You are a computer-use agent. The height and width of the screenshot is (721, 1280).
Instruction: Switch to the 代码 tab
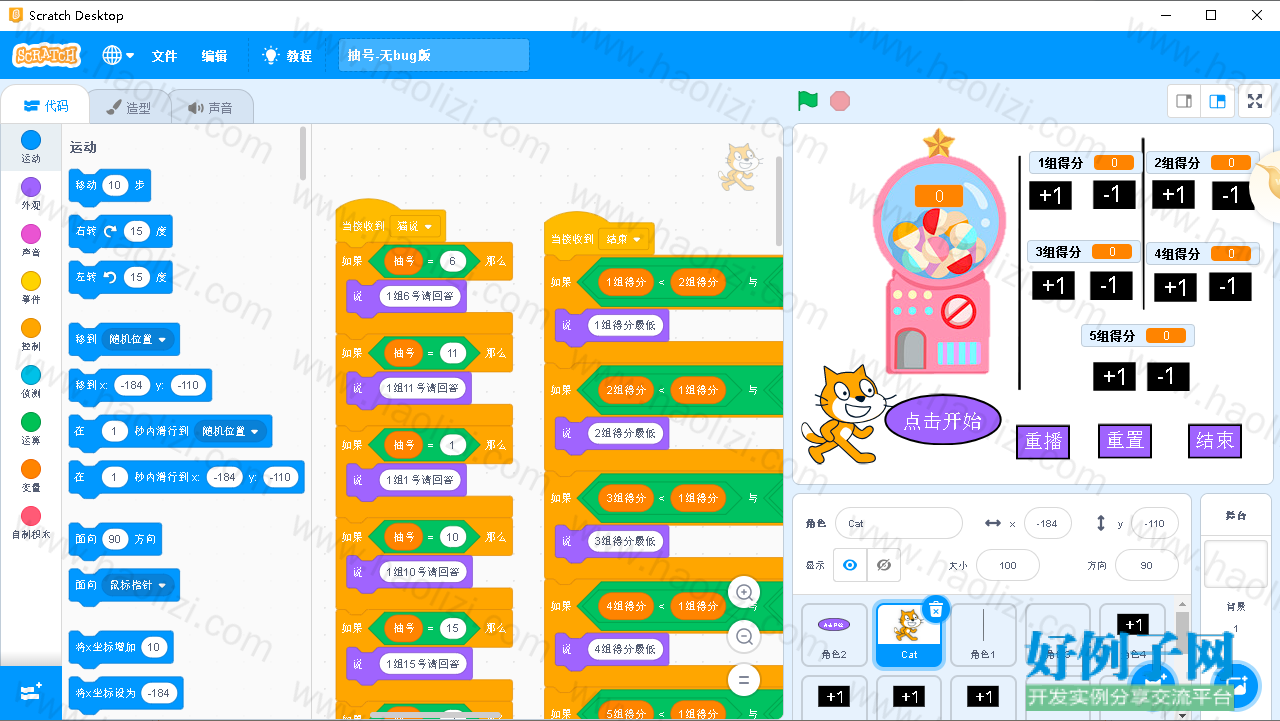[46, 106]
